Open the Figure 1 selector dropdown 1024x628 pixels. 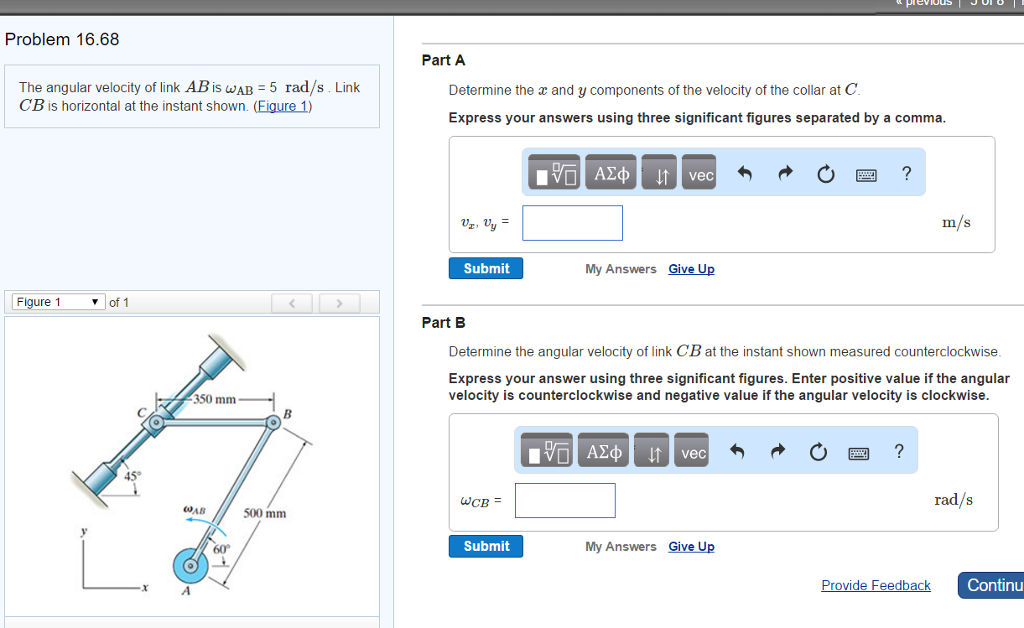click(x=55, y=301)
